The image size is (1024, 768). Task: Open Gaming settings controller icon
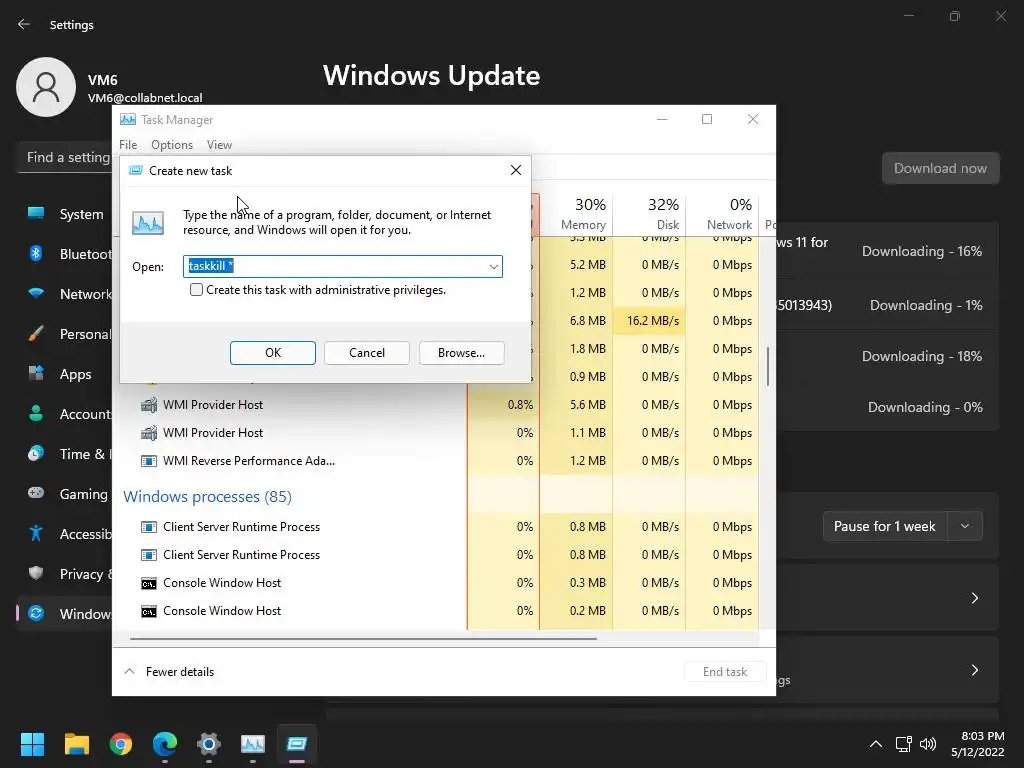(36, 493)
